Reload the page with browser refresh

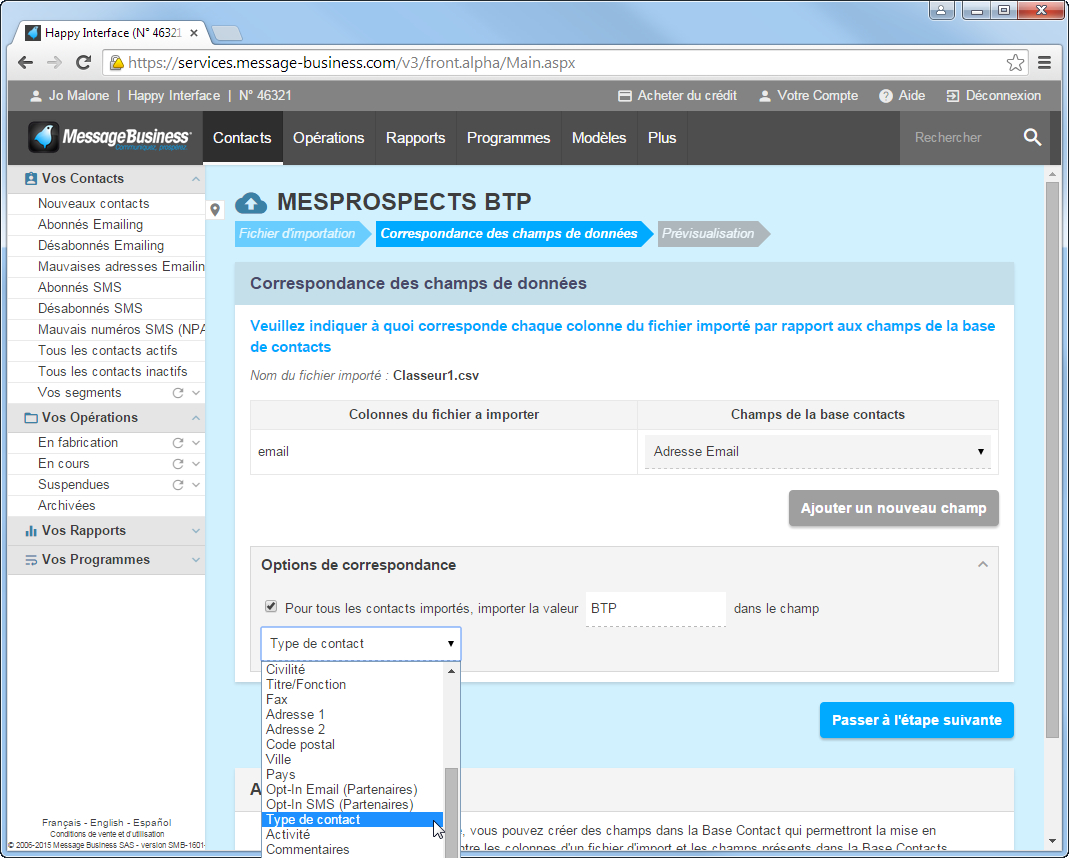(84, 63)
